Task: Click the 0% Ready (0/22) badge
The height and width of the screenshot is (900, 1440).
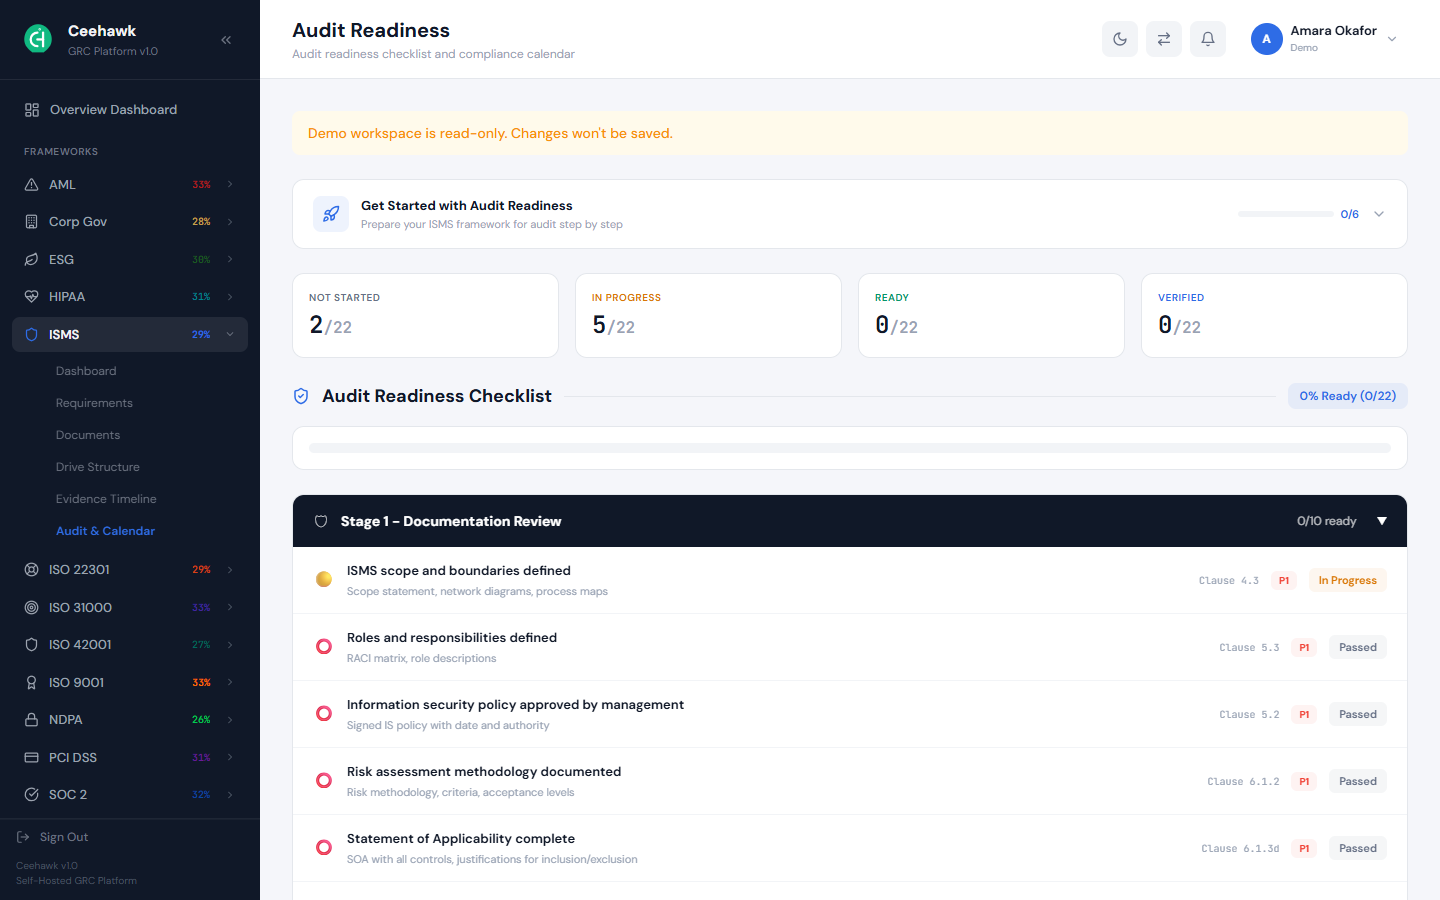Action: coord(1348,396)
